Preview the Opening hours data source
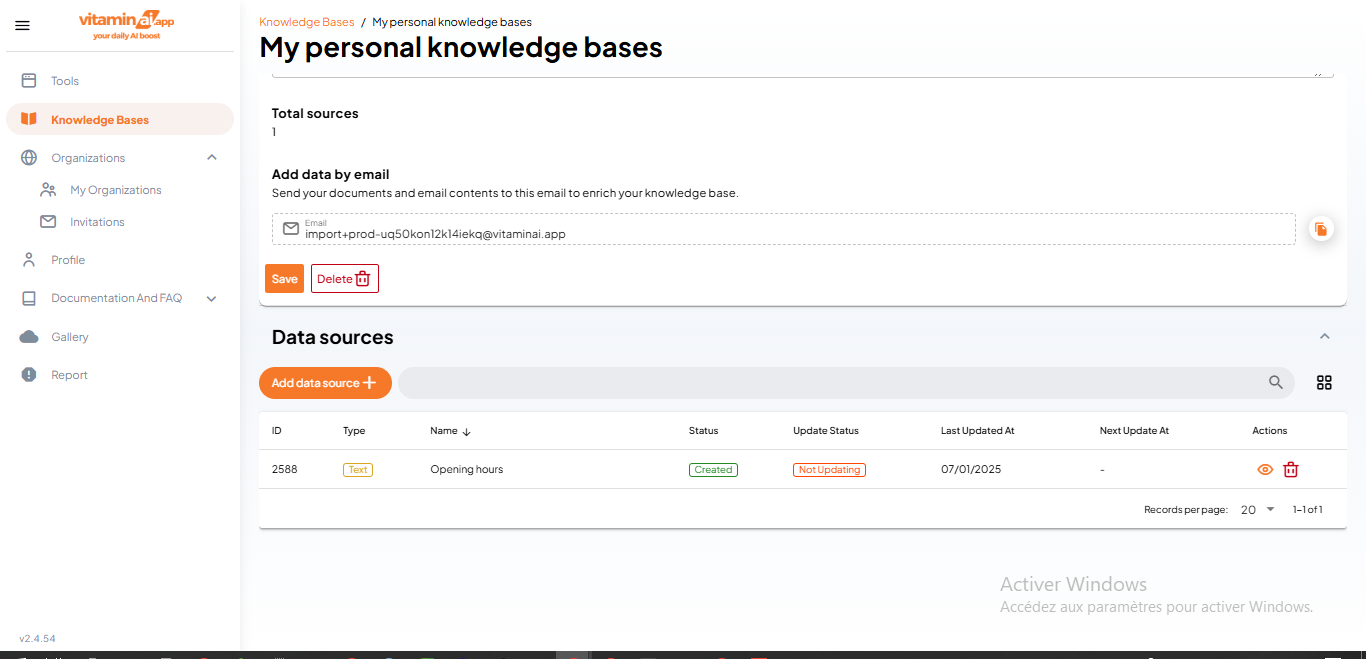Viewport: 1366px width, 659px height. (x=1265, y=469)
